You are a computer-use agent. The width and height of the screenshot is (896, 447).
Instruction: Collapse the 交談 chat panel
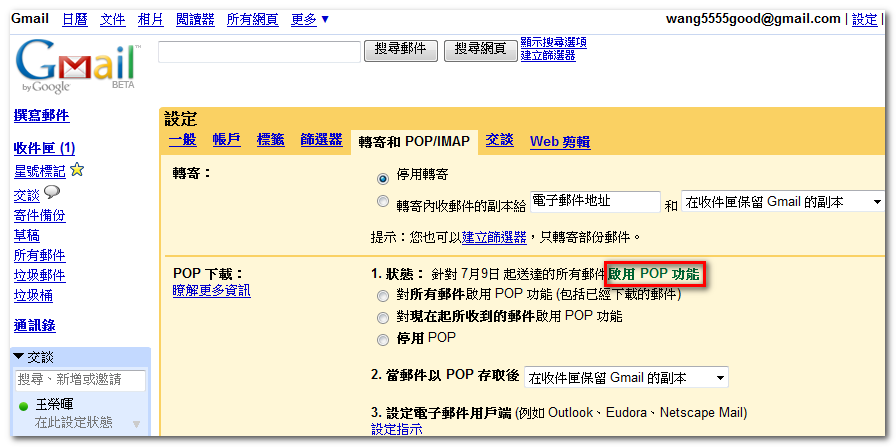tap(19, 357)
